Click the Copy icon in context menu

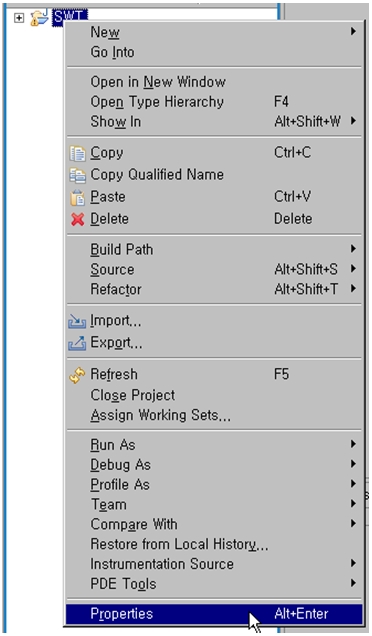[77, 153]
